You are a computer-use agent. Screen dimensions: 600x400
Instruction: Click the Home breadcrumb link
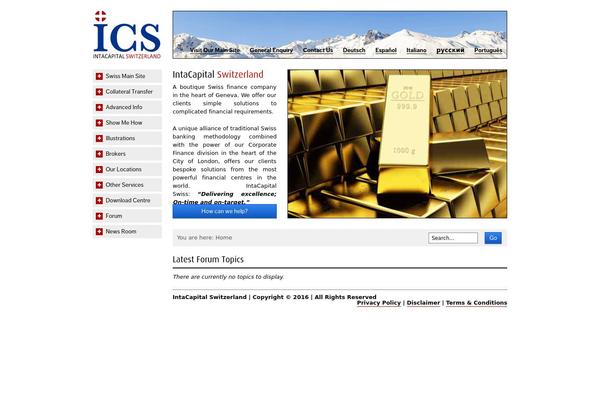(x=223, y=238)
